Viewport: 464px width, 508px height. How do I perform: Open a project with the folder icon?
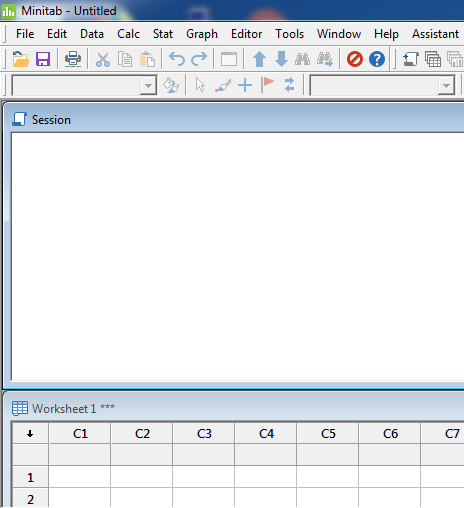[21, 59]
